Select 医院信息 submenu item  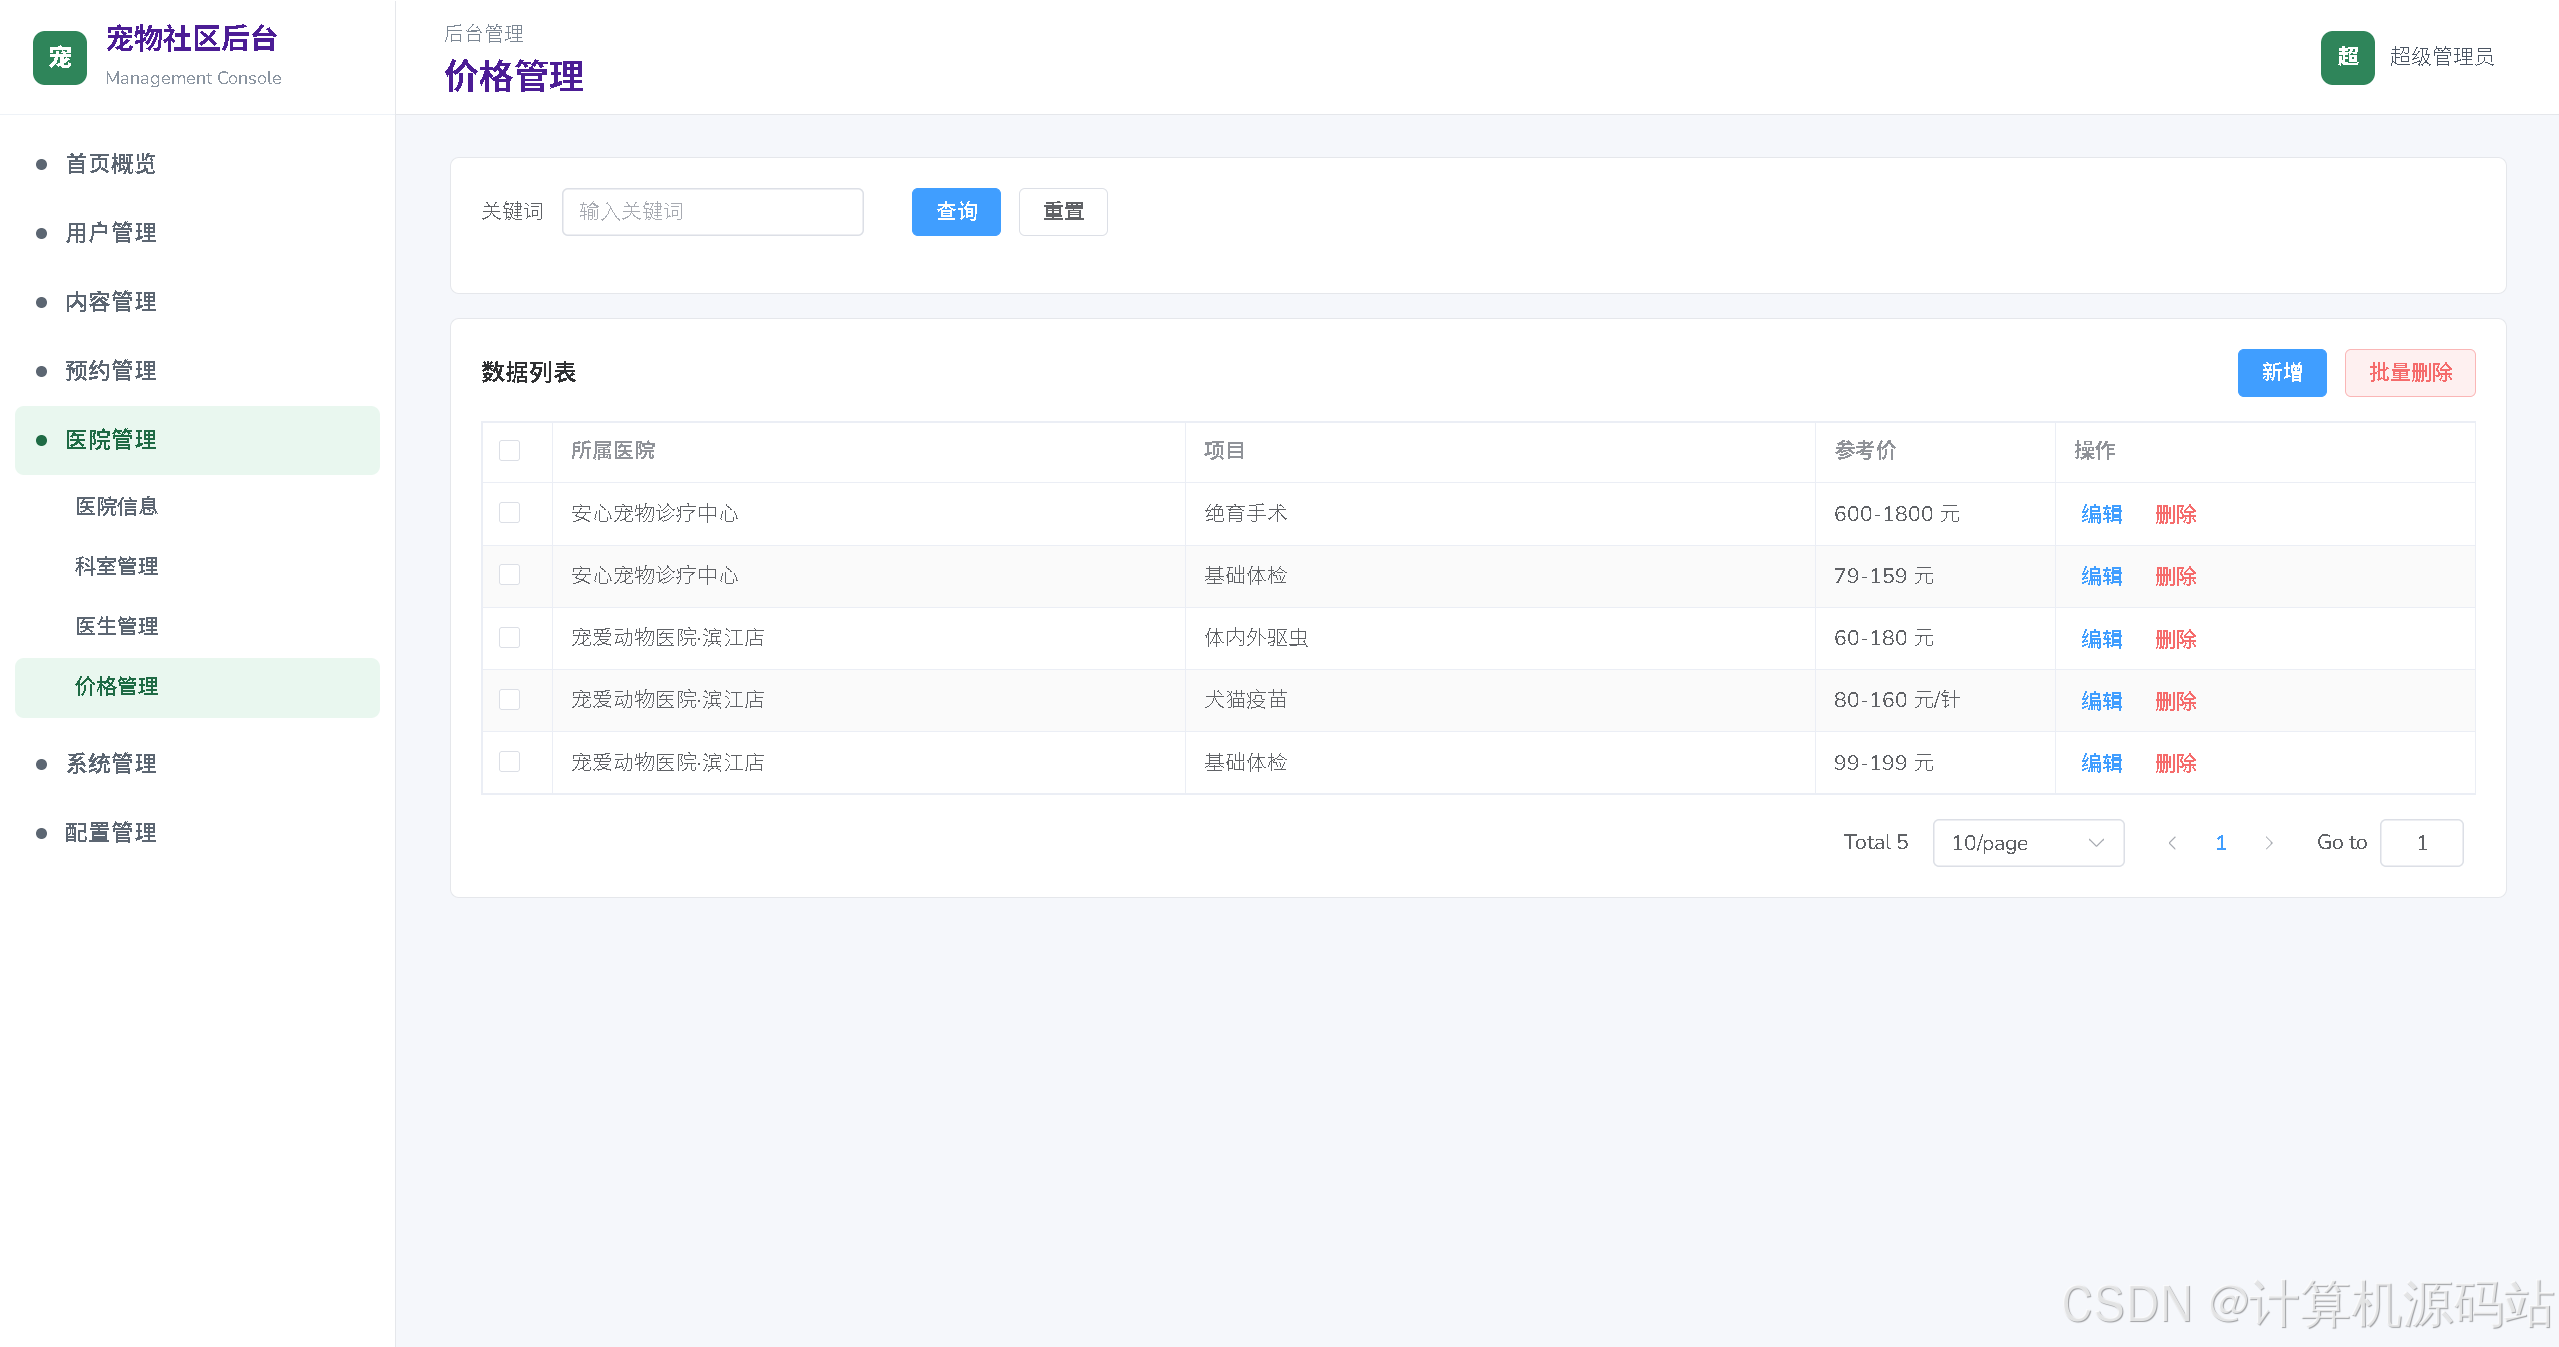[197, 507]
